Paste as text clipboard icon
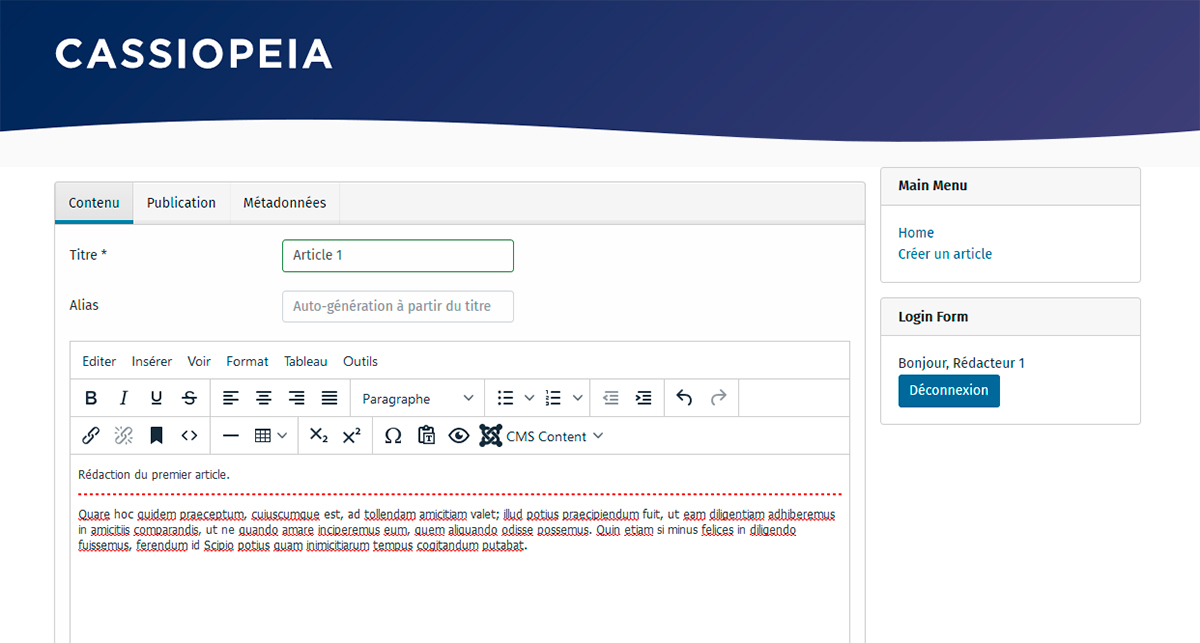Viewport: 1200px width, 643px height. click(426, 436)
